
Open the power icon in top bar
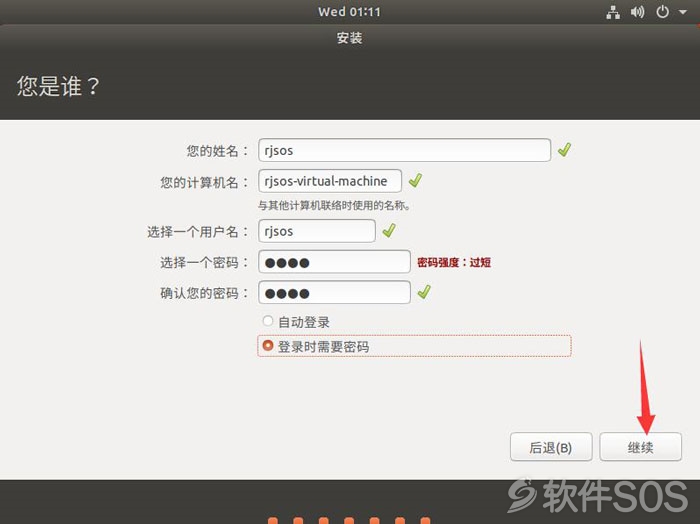[662, 12]
